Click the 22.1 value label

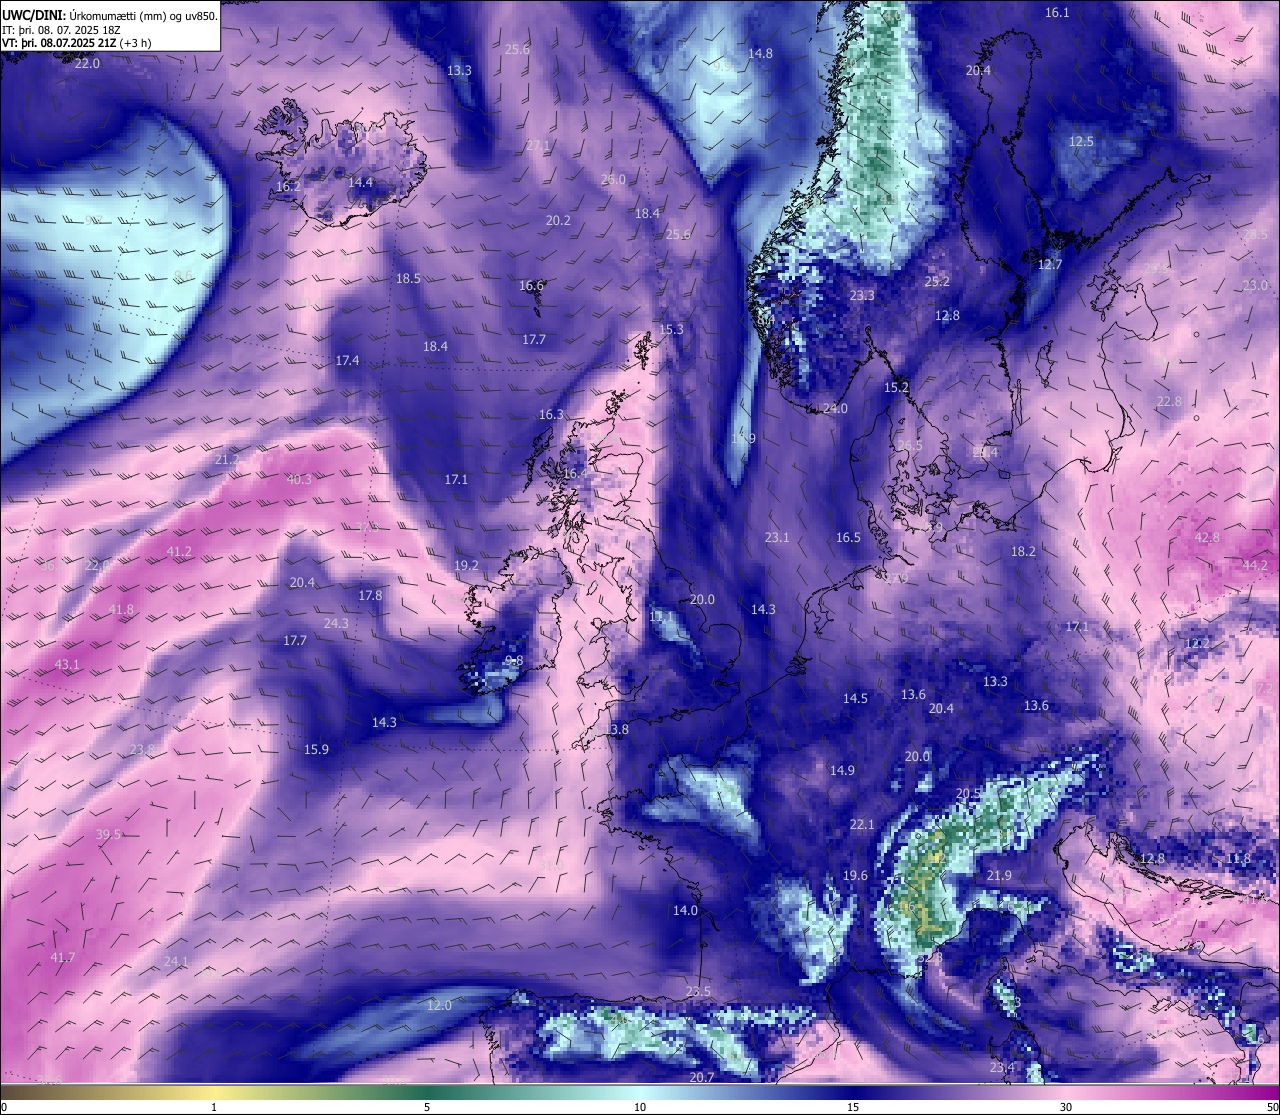point(862,825)
